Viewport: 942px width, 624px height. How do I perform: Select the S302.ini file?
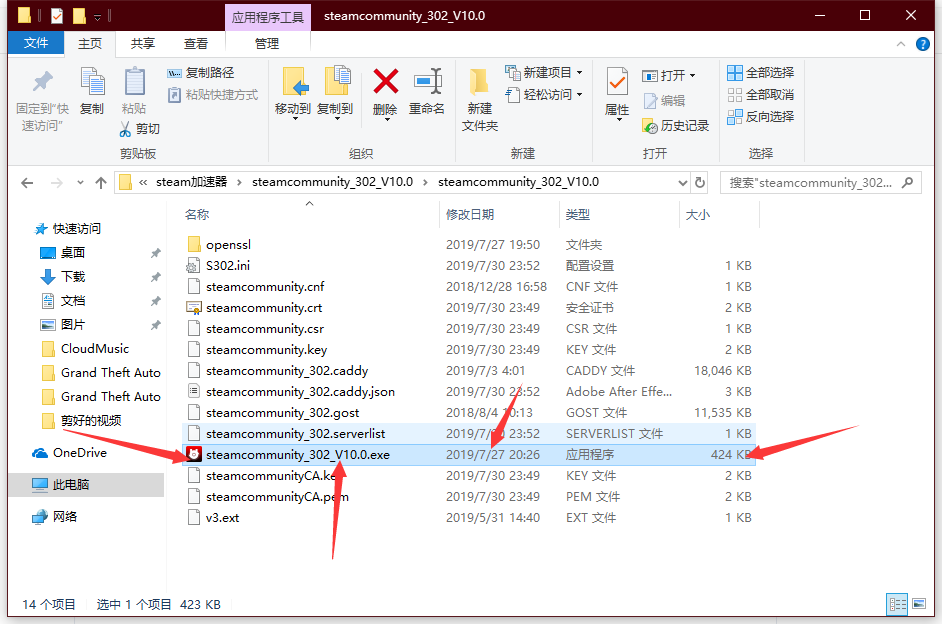click(228, 265)
